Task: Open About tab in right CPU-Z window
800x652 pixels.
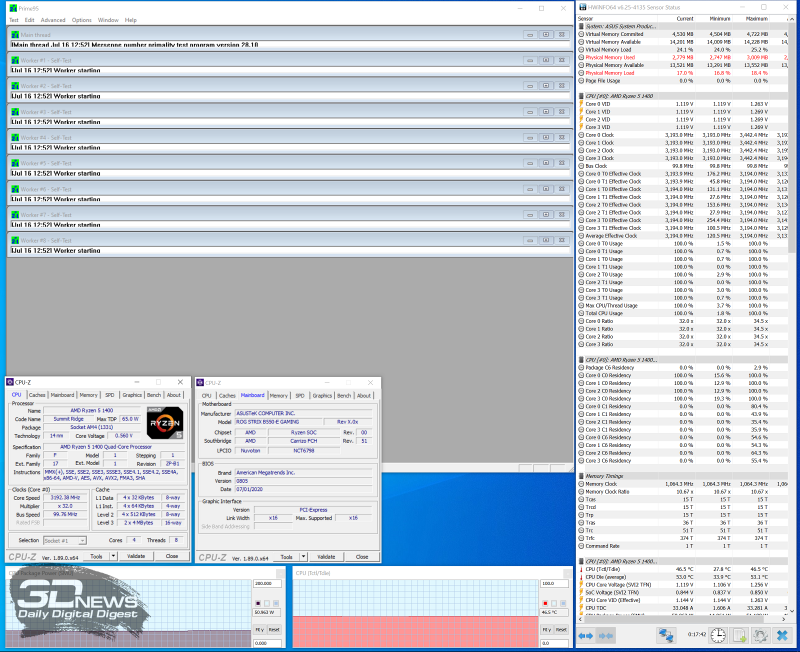Action: [x=364, y=395]
